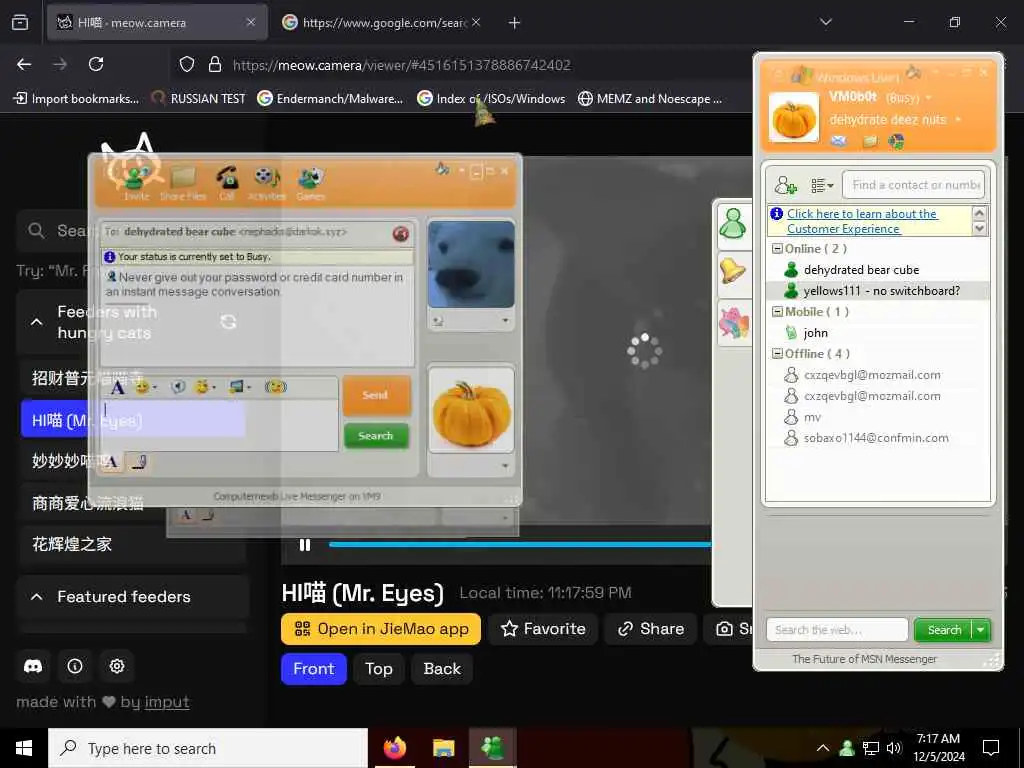Click the Share button
Screen dimensions: 1024x768
point(651,629)
